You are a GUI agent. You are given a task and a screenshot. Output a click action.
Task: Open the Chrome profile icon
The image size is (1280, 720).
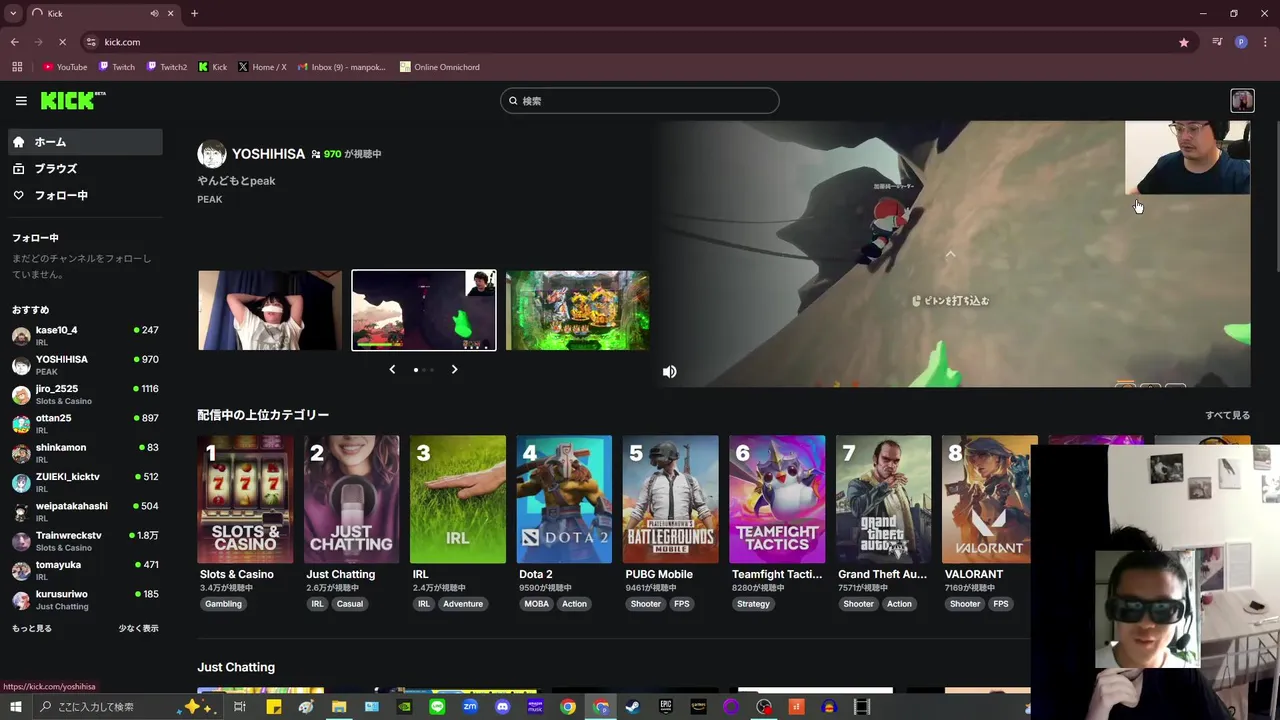click(x=1241, y=42)
